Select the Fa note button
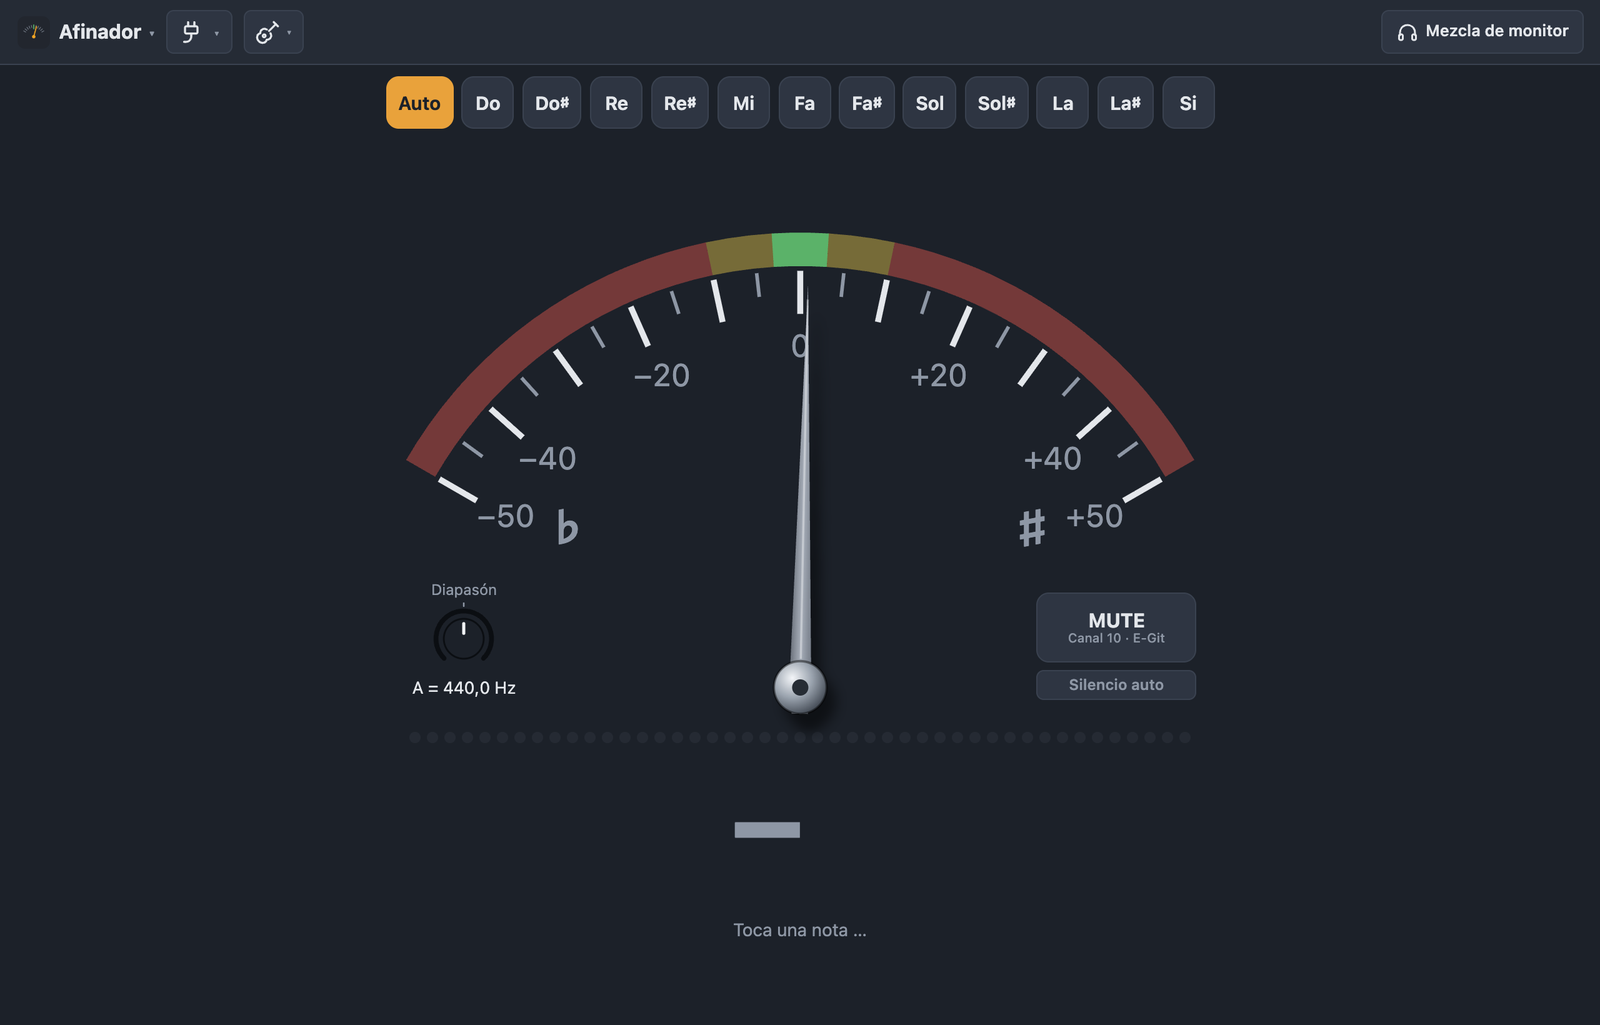The width and height of the screenshot is (1600, 1025). click(805, 103)
